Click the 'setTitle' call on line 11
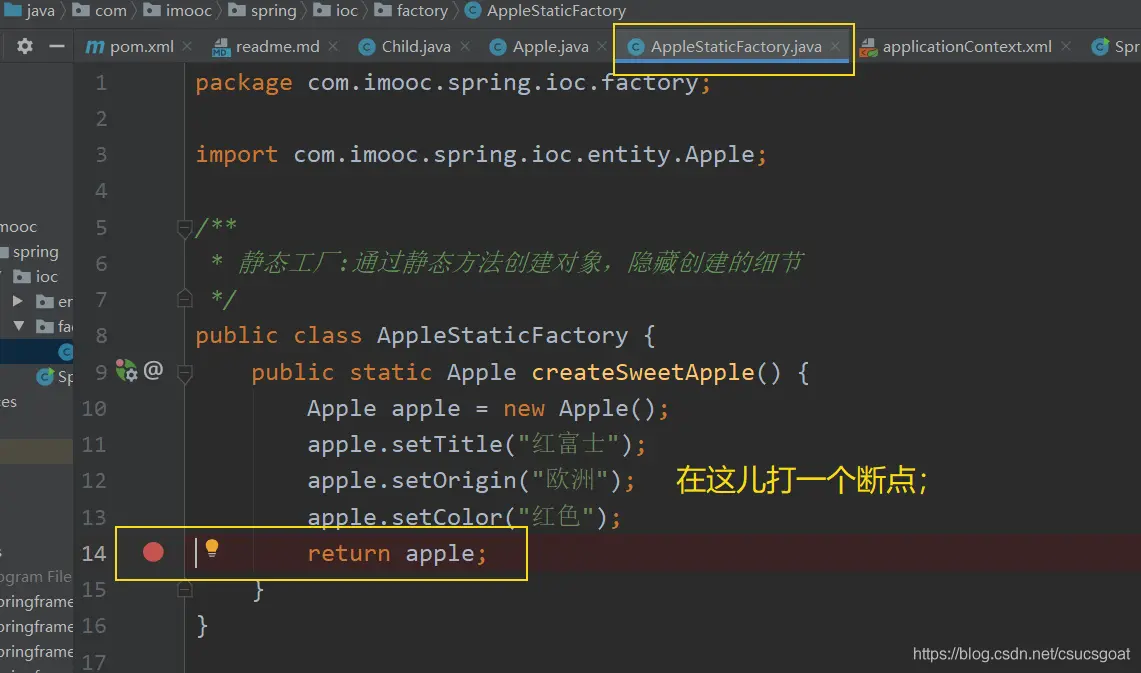1141x673 pixels. (448, 444)
